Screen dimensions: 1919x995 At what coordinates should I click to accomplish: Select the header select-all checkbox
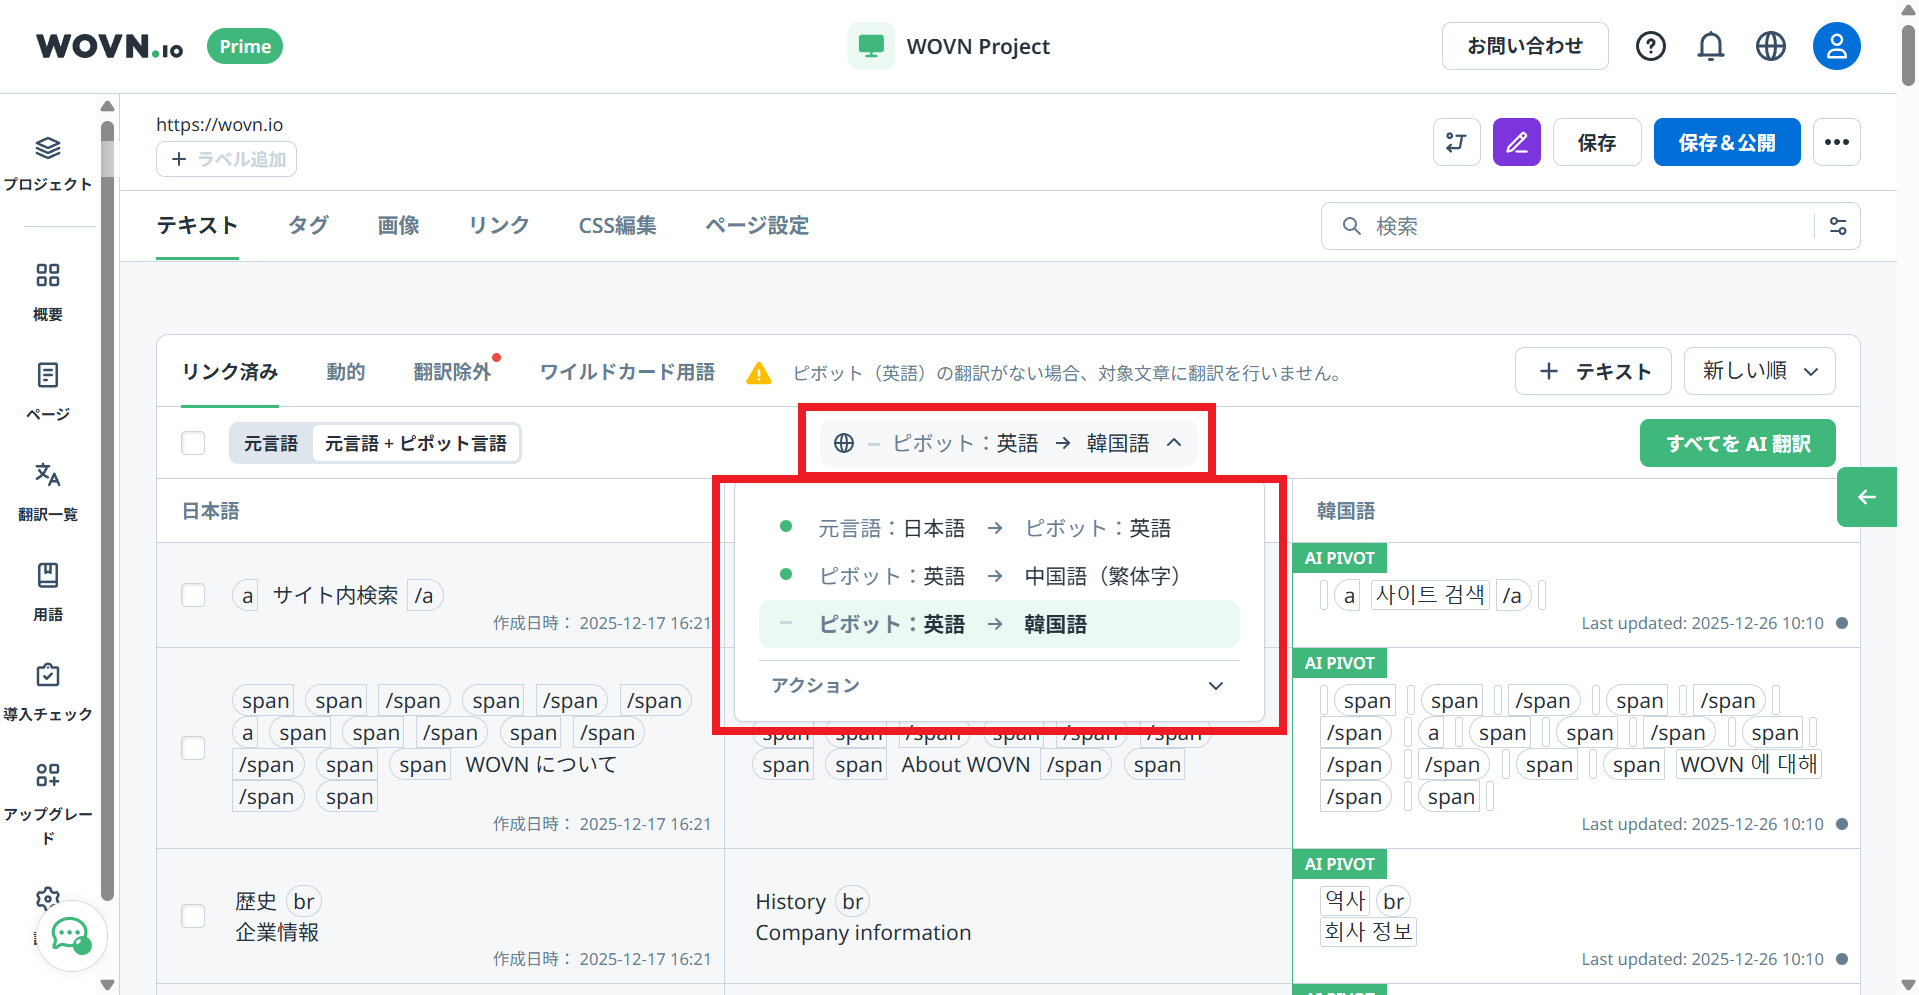[x=193, y=442]
